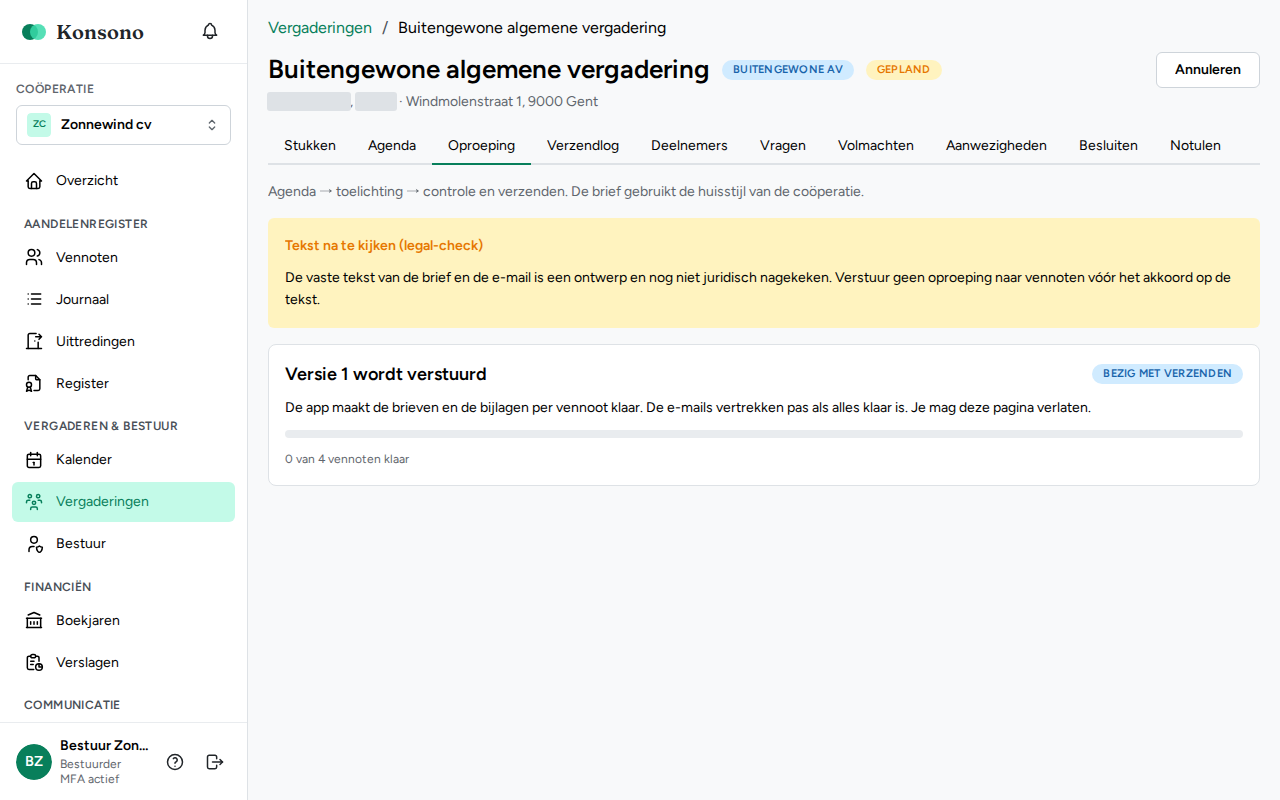This screenshot has height=800, width=1280.
Task: Click the Kalender calendar icon
Action: click(x=34, y=460)
